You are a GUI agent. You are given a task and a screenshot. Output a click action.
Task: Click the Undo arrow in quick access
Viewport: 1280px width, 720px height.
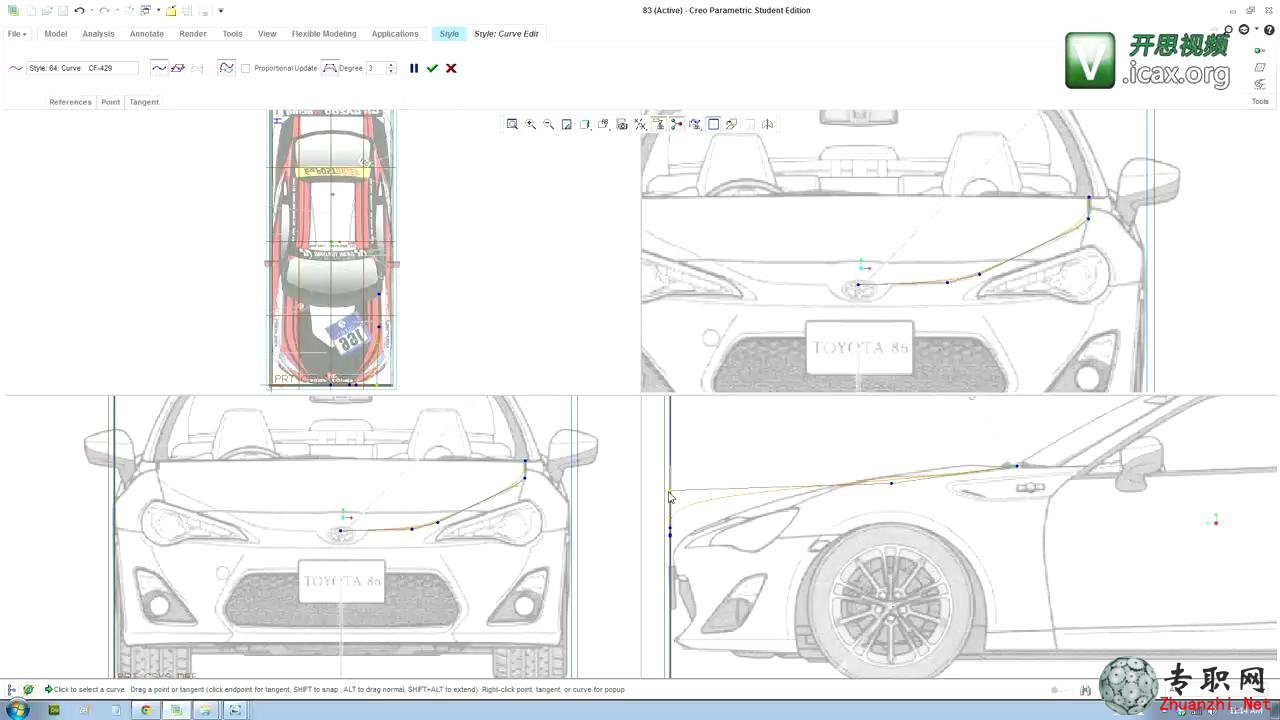(x=79, y=11)
